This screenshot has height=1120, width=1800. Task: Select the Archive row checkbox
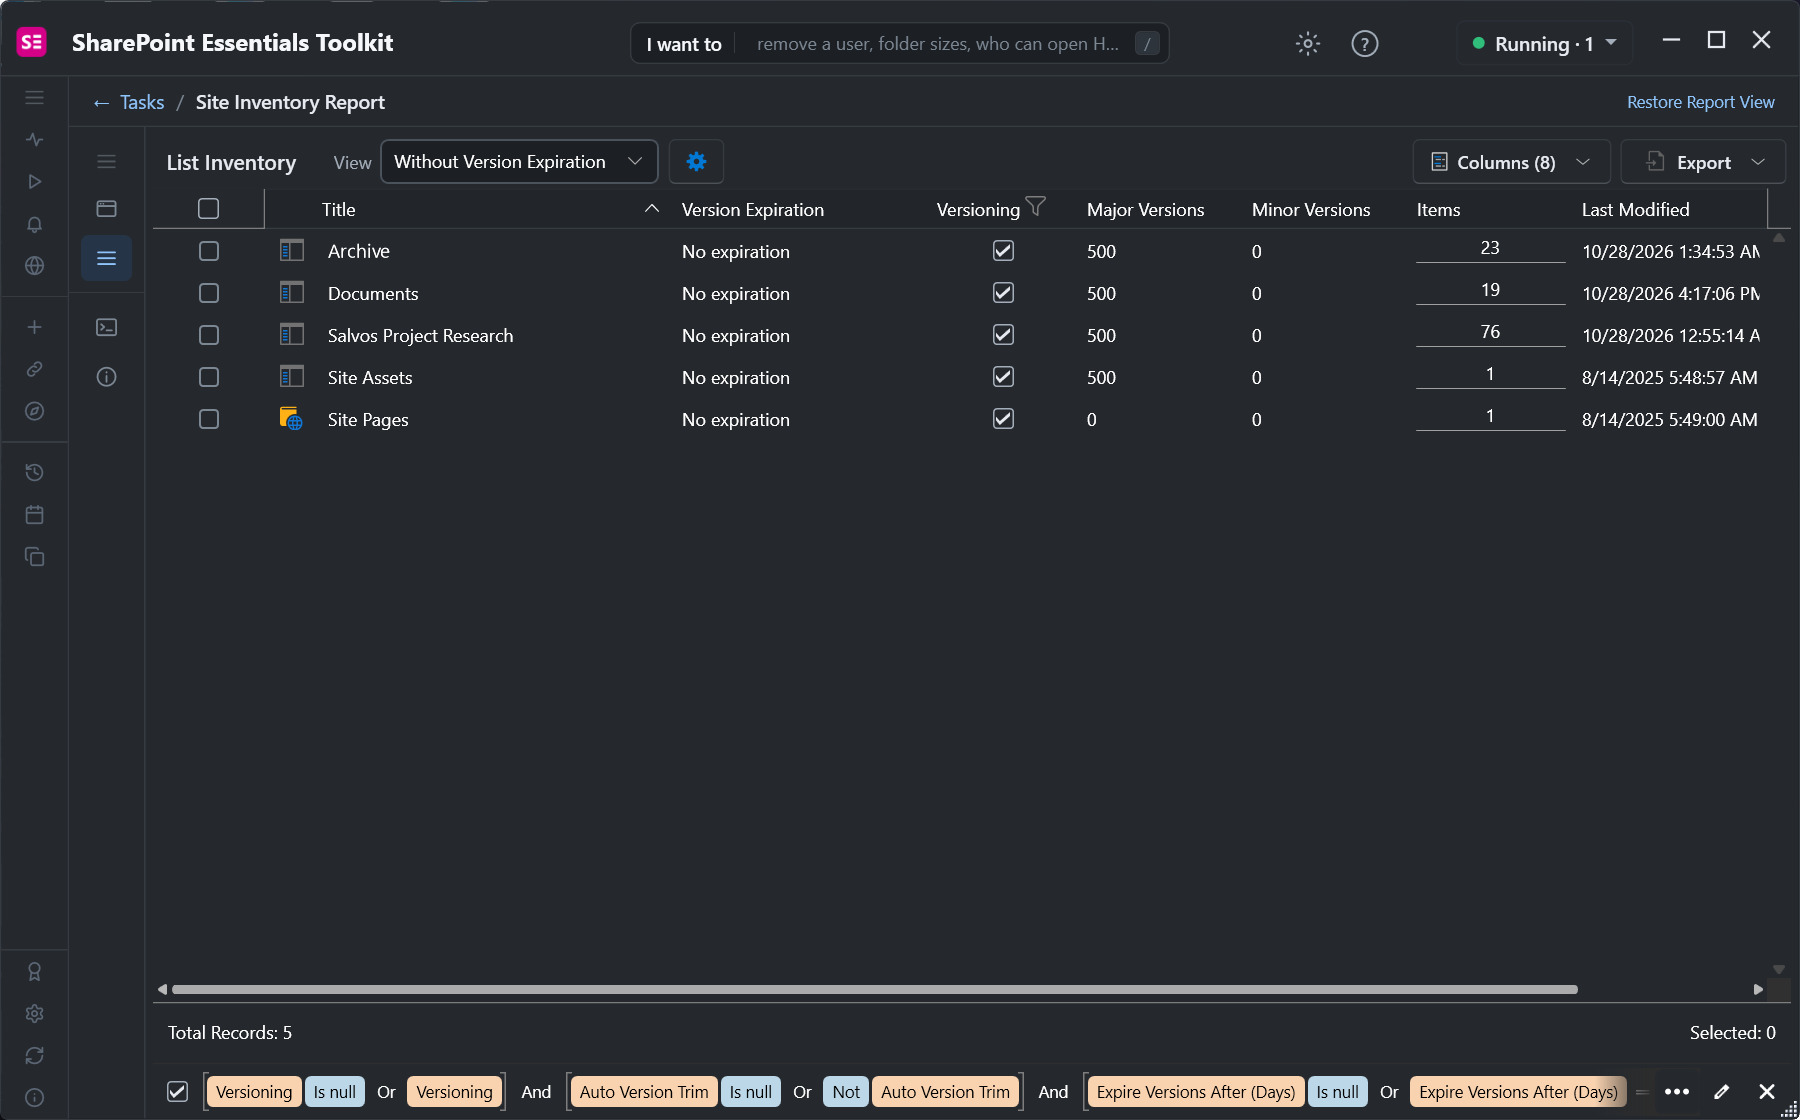tap(209, 251)
